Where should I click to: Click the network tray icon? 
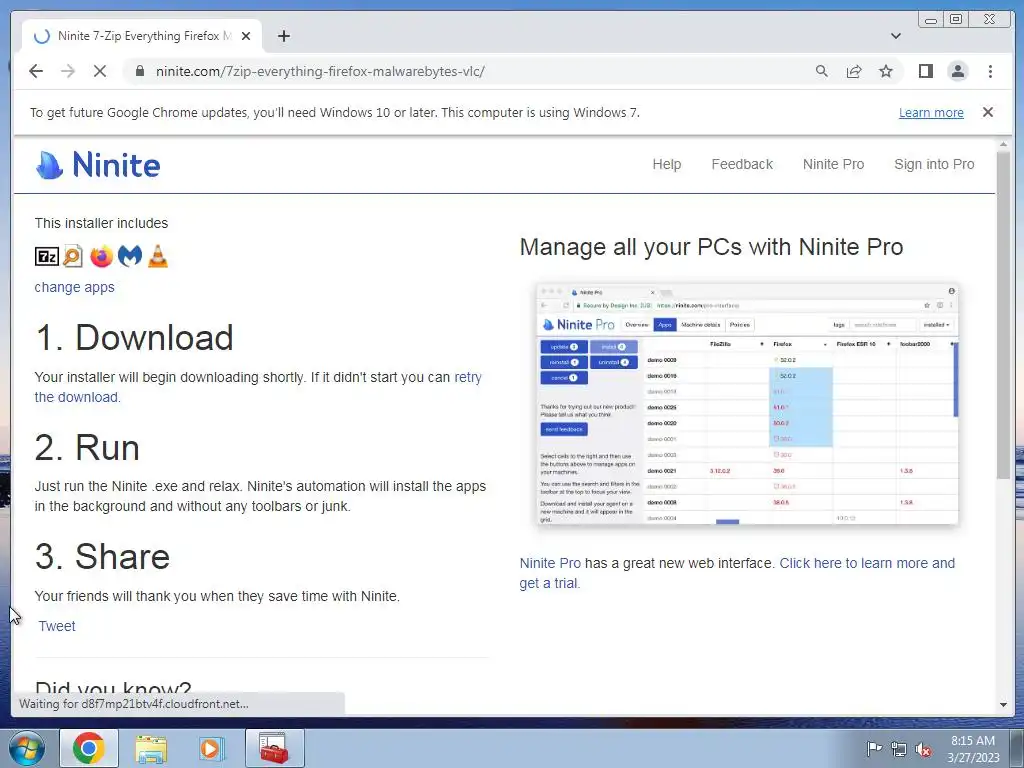coord(899,749)
